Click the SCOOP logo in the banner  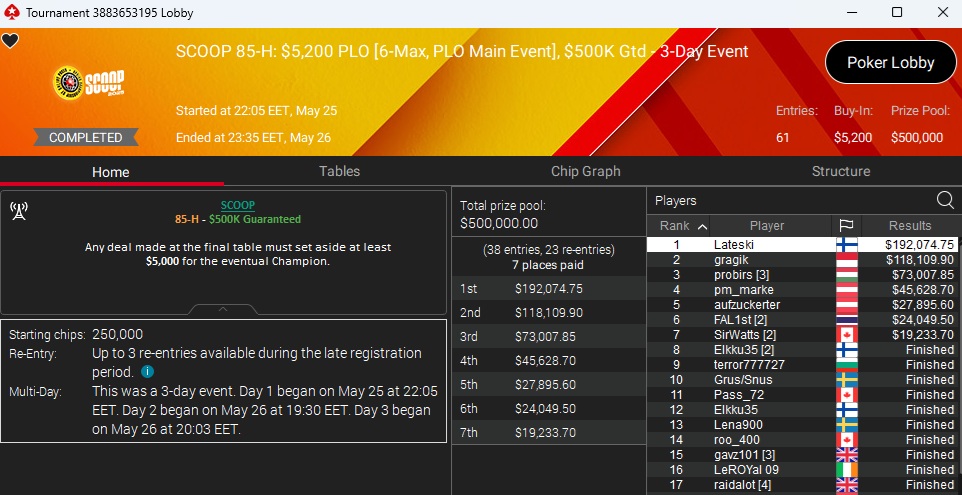click(89, 83)
